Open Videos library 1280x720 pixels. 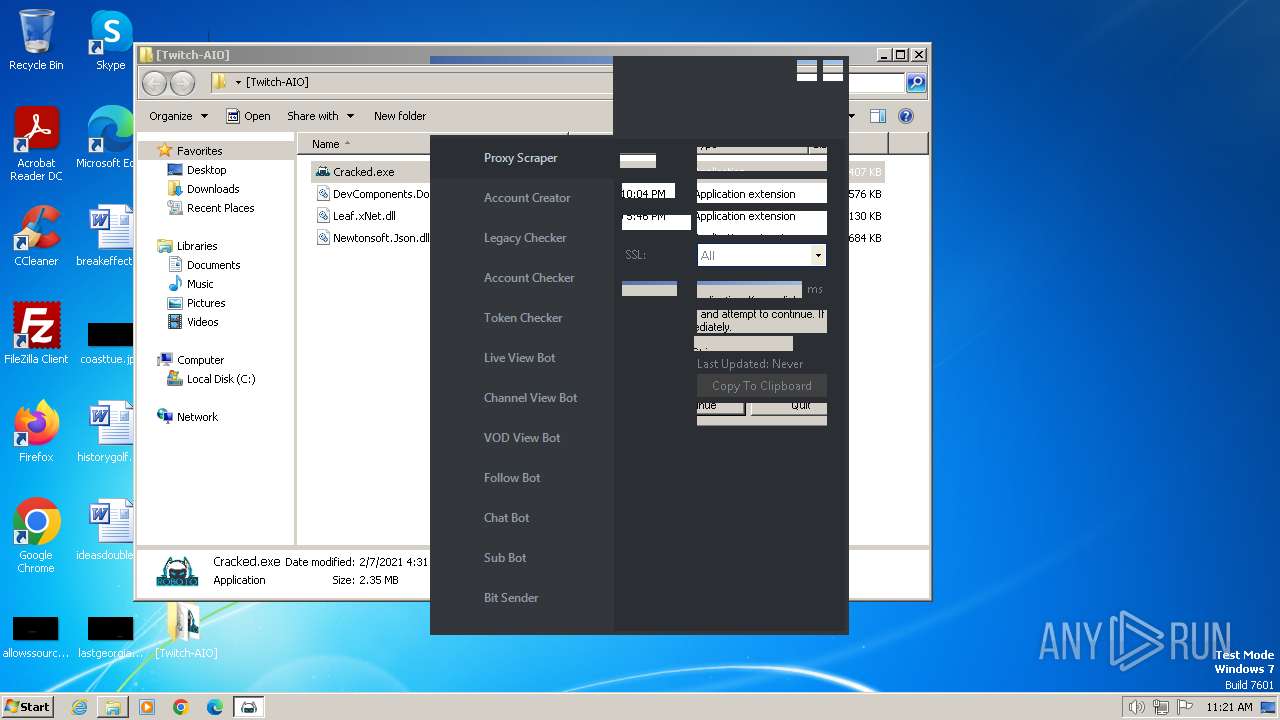202,322
